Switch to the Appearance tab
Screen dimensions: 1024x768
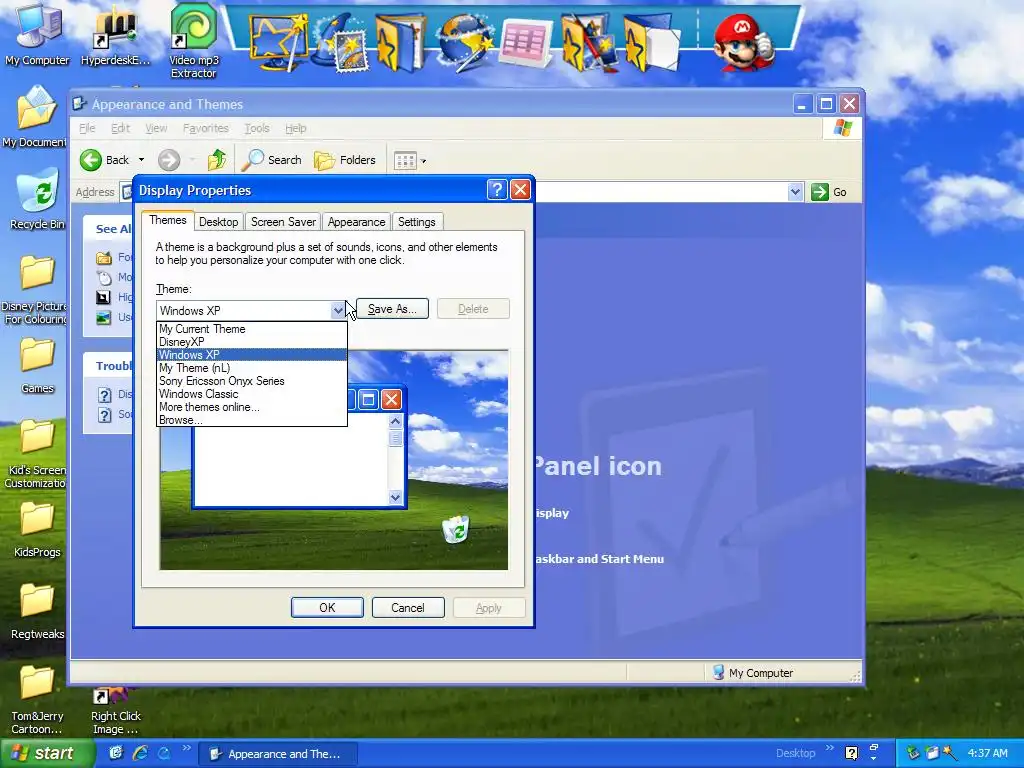coord(357,222)
